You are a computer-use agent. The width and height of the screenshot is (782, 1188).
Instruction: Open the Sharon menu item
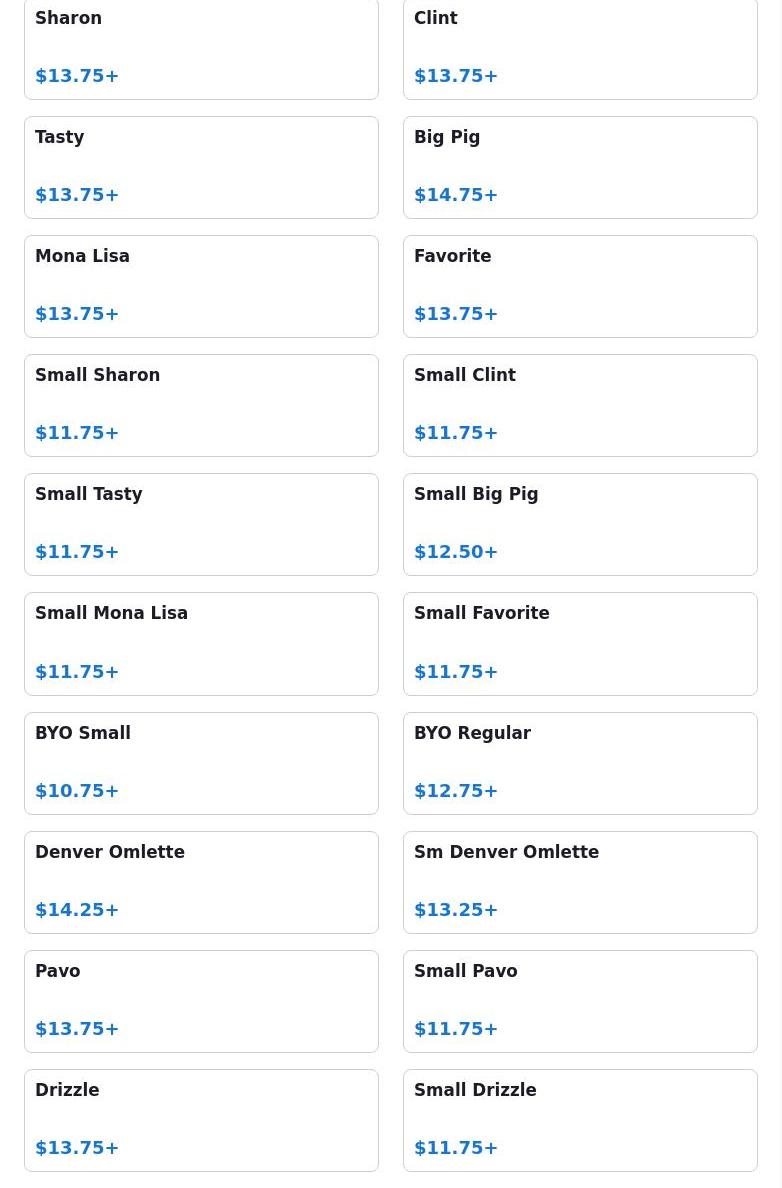coord(201,48)
